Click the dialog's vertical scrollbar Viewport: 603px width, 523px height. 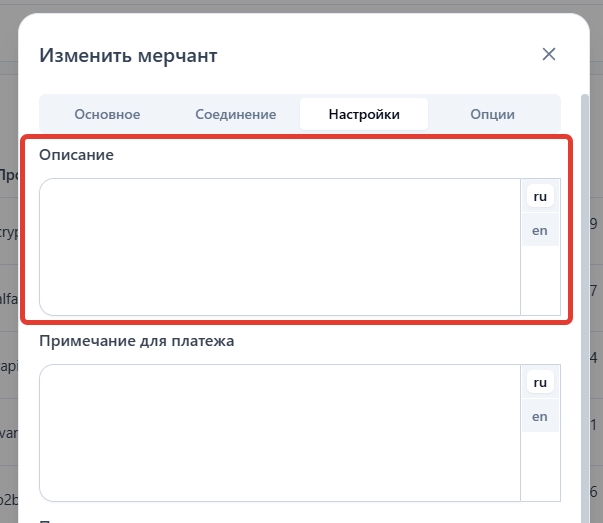585,300
